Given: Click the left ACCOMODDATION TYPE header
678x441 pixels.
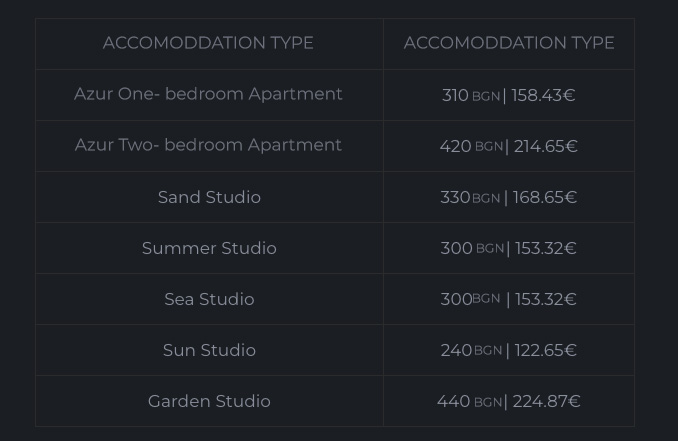Looking at the screenshot, I should click(208, 43).
